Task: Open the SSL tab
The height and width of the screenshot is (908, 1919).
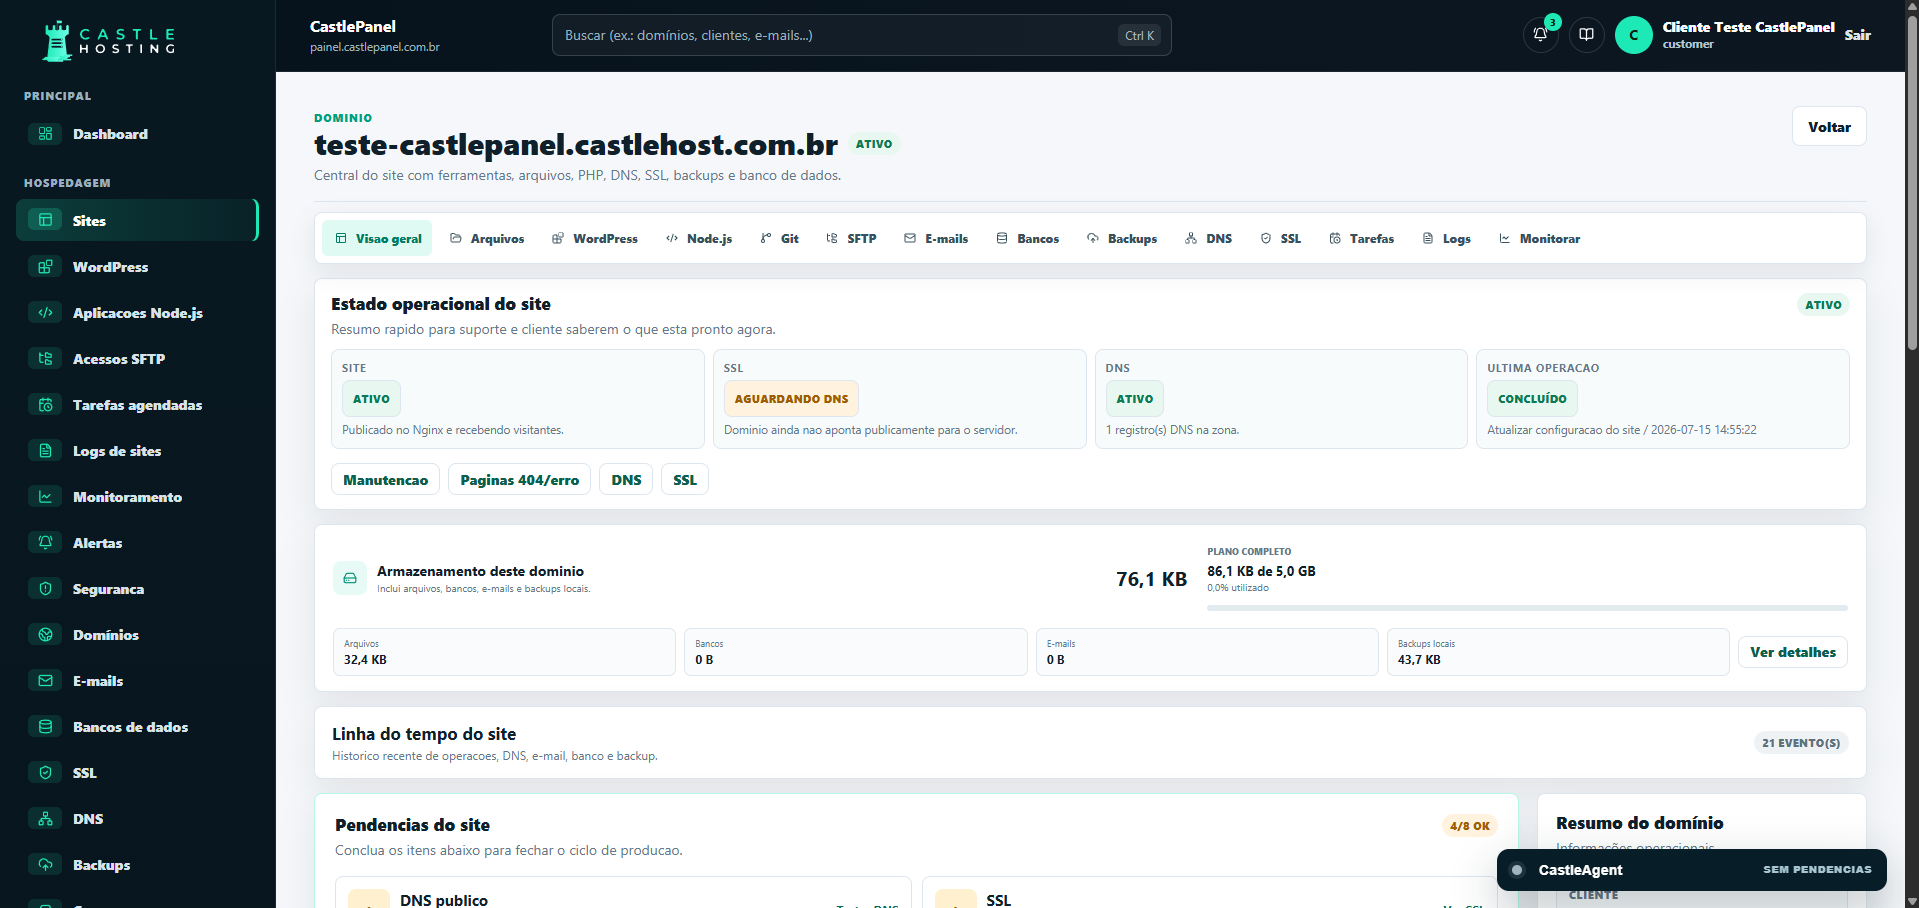Action: point(1281,238)
